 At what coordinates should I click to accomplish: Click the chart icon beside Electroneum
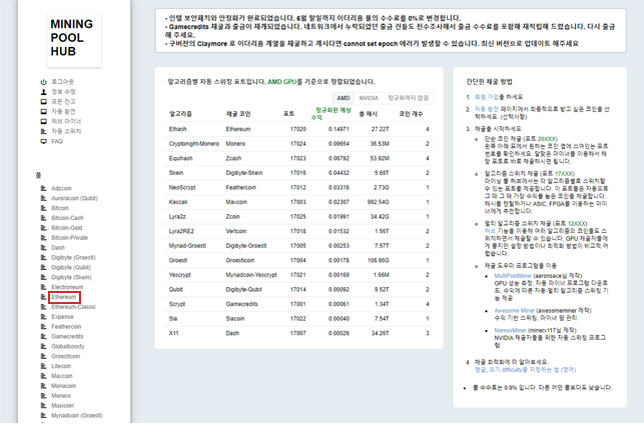[x=44, y=287]
